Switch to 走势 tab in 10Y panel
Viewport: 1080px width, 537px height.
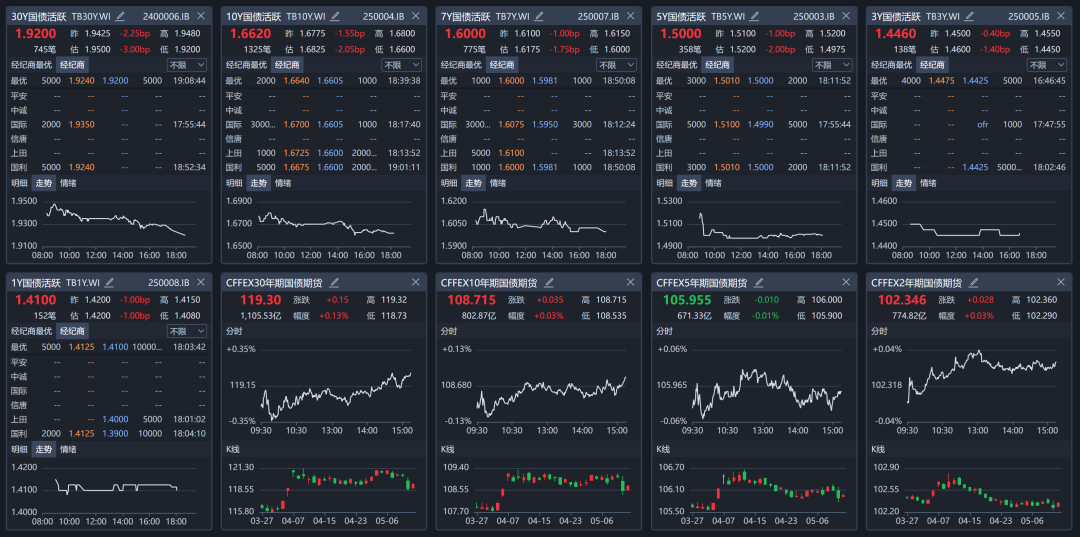258,183
